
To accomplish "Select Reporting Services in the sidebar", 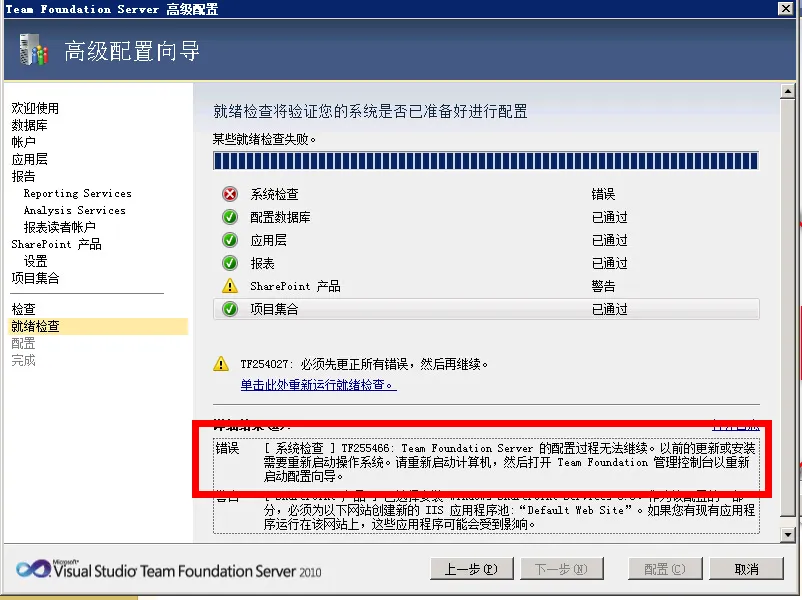I will pos(77,193).
